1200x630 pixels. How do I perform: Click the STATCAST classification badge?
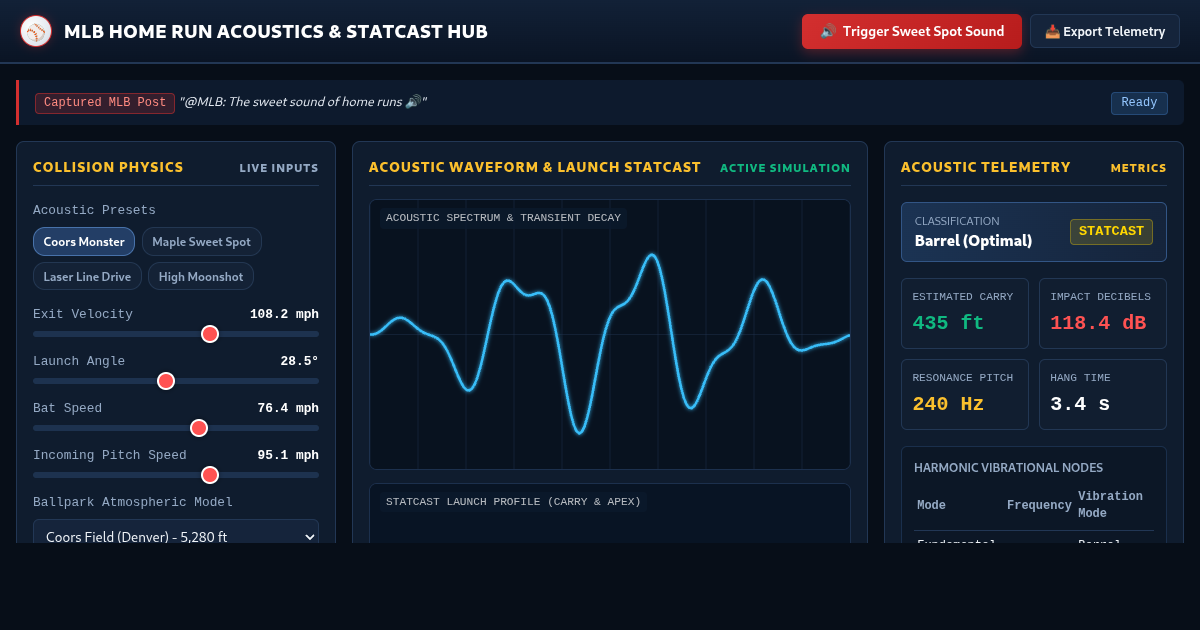pyautogui.click(x=1111, y=231)
